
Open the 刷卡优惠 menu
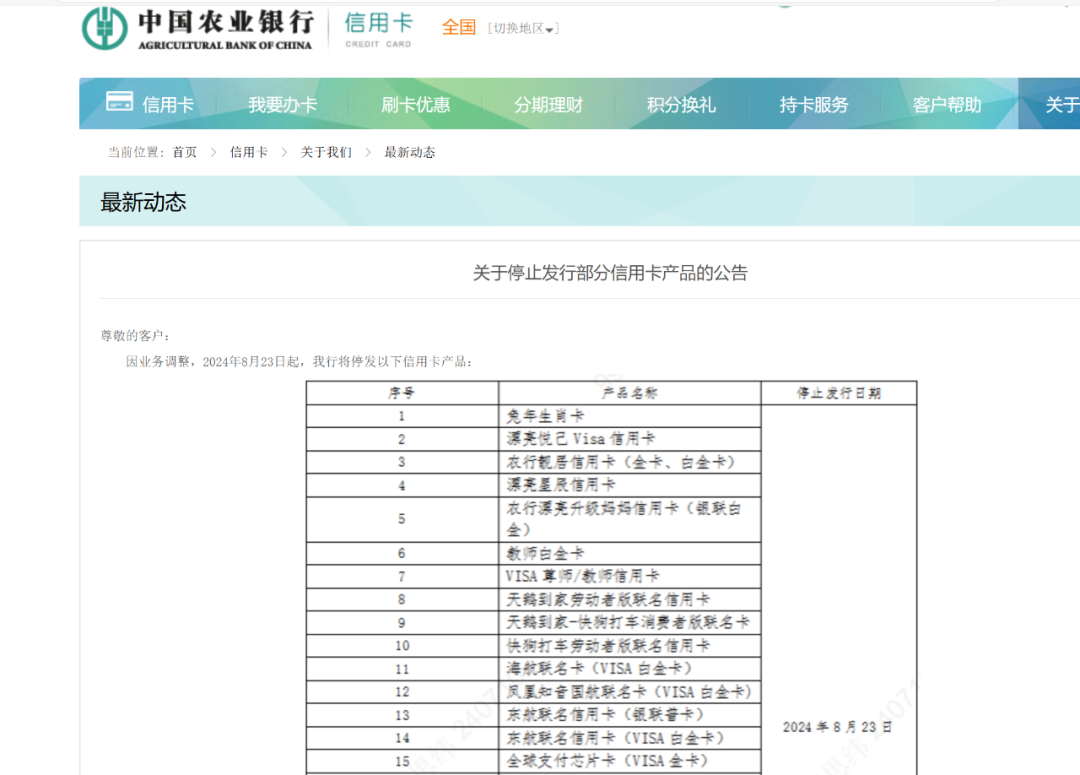pyautogui.click(x=417, y=103)
